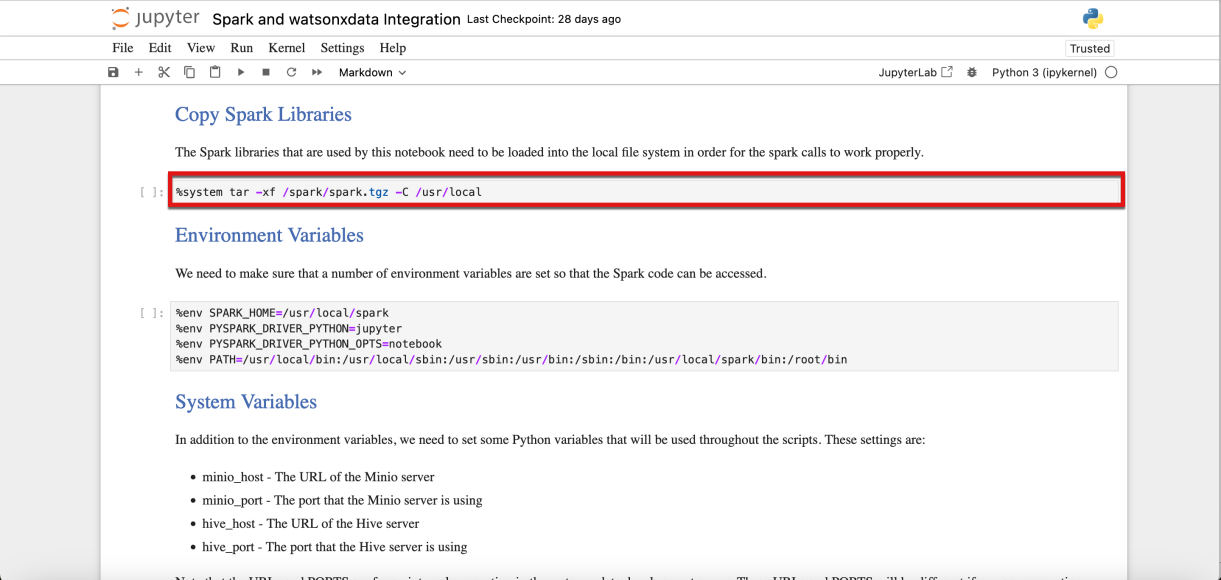Image resolution: width=1221 pixels, height=580 pixels.
Task: Click the PYSPARK_DRIVER_PYTHON_OPTS=notebook line
Action: tap(309, 344)
